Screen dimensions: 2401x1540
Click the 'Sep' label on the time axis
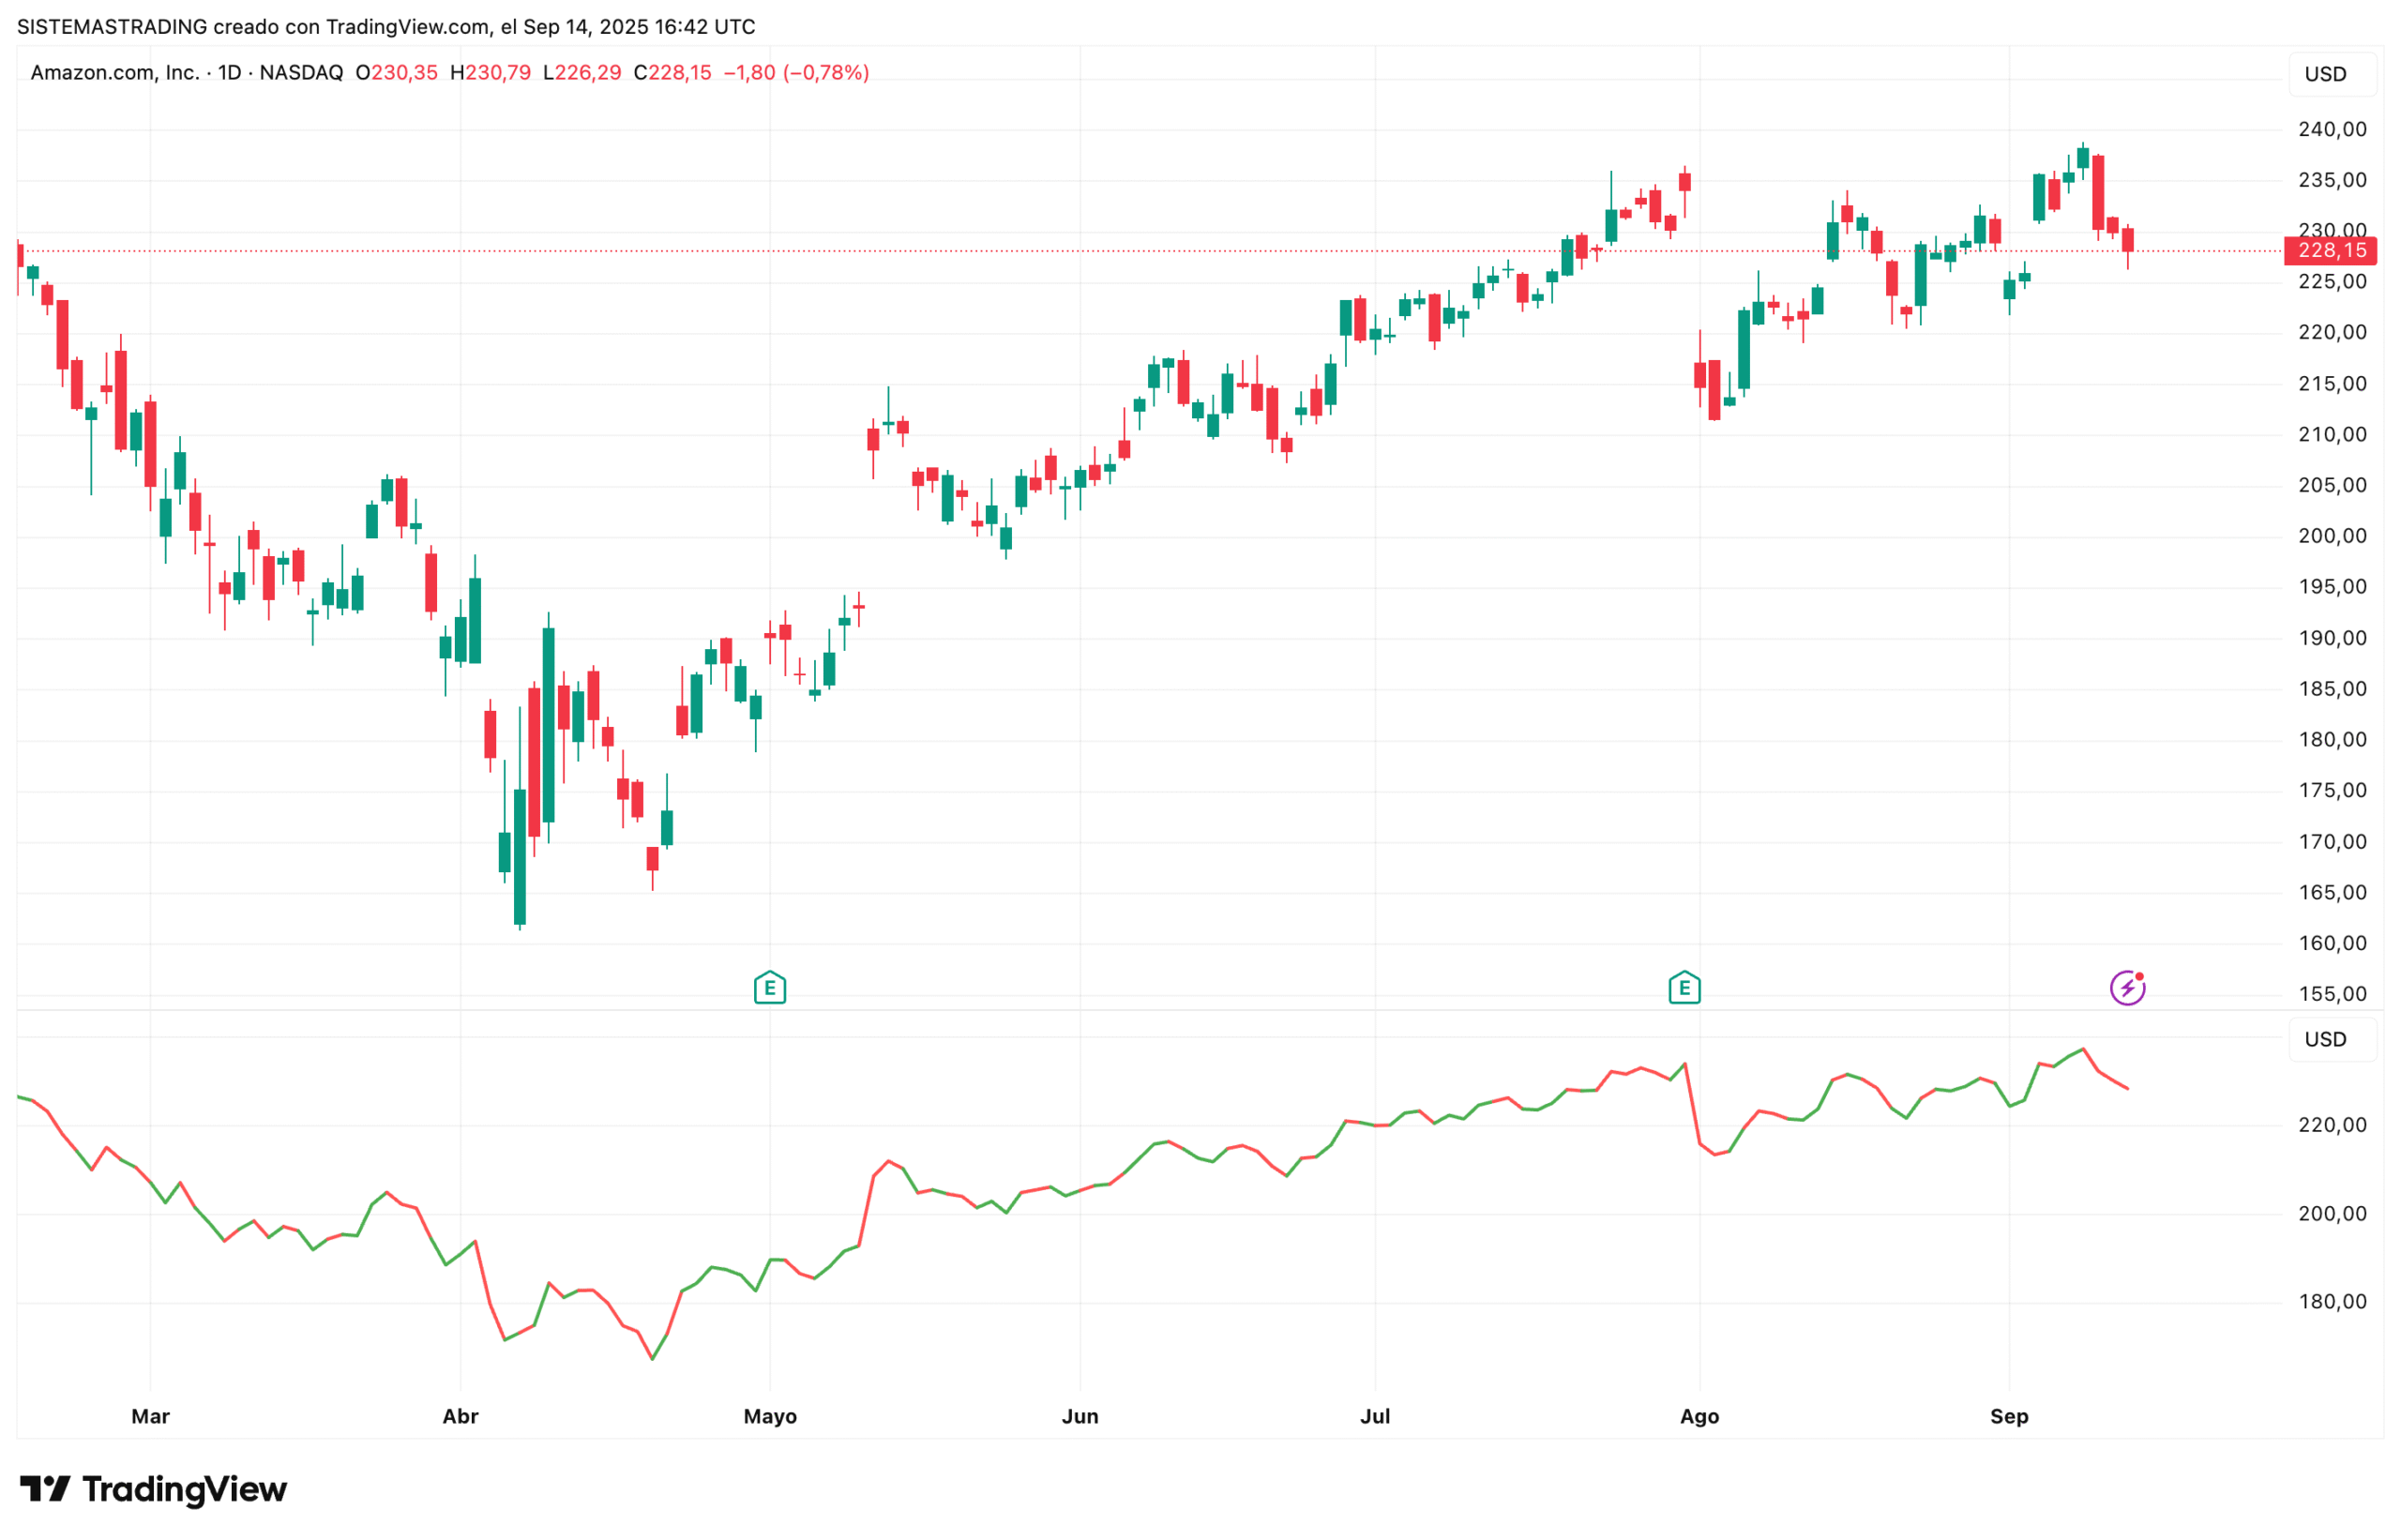[x=2009, y=1416]
